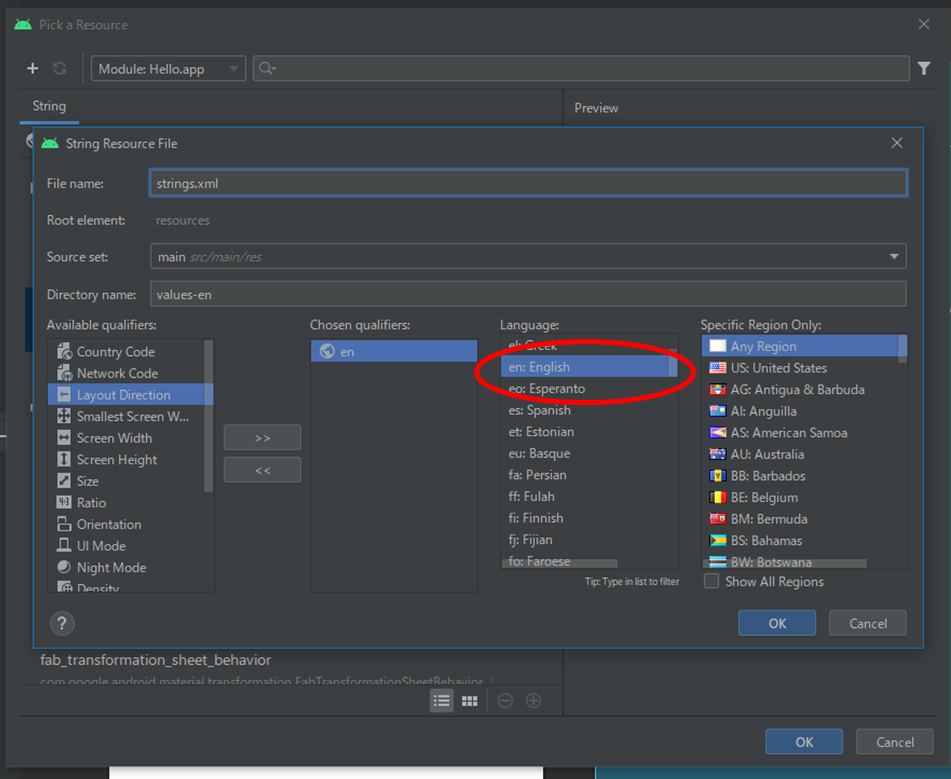Choose Any Region entry
The image size is (951, 779).
tap(801, 346)
